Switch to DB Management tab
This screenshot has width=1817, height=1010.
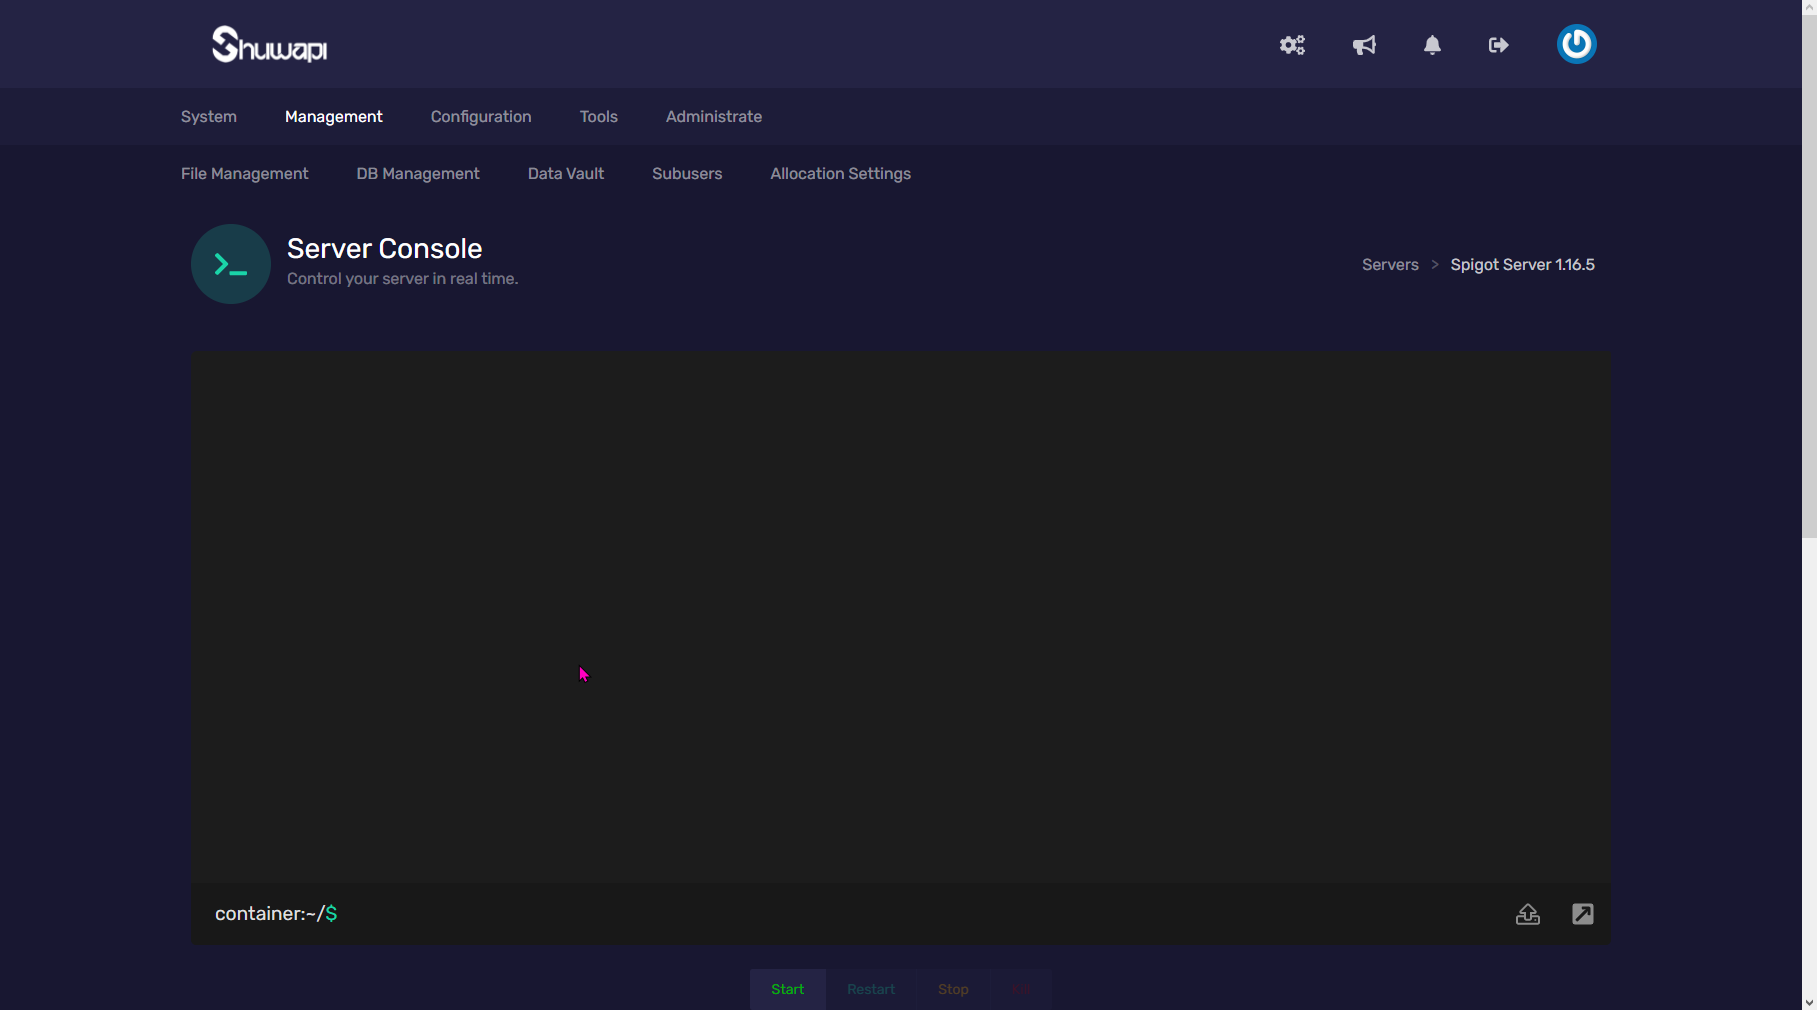(418, 174)
